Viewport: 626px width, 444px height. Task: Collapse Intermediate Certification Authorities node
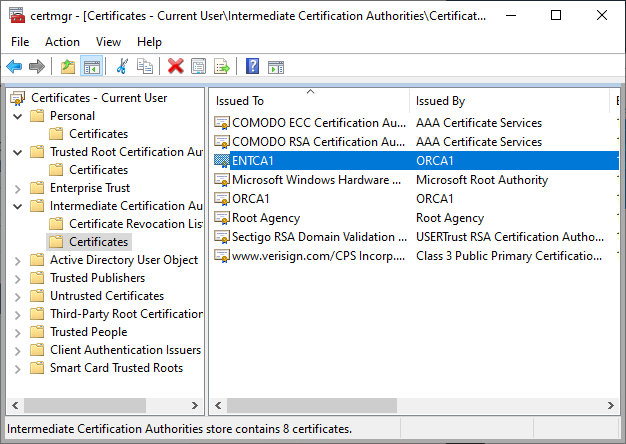18,206
